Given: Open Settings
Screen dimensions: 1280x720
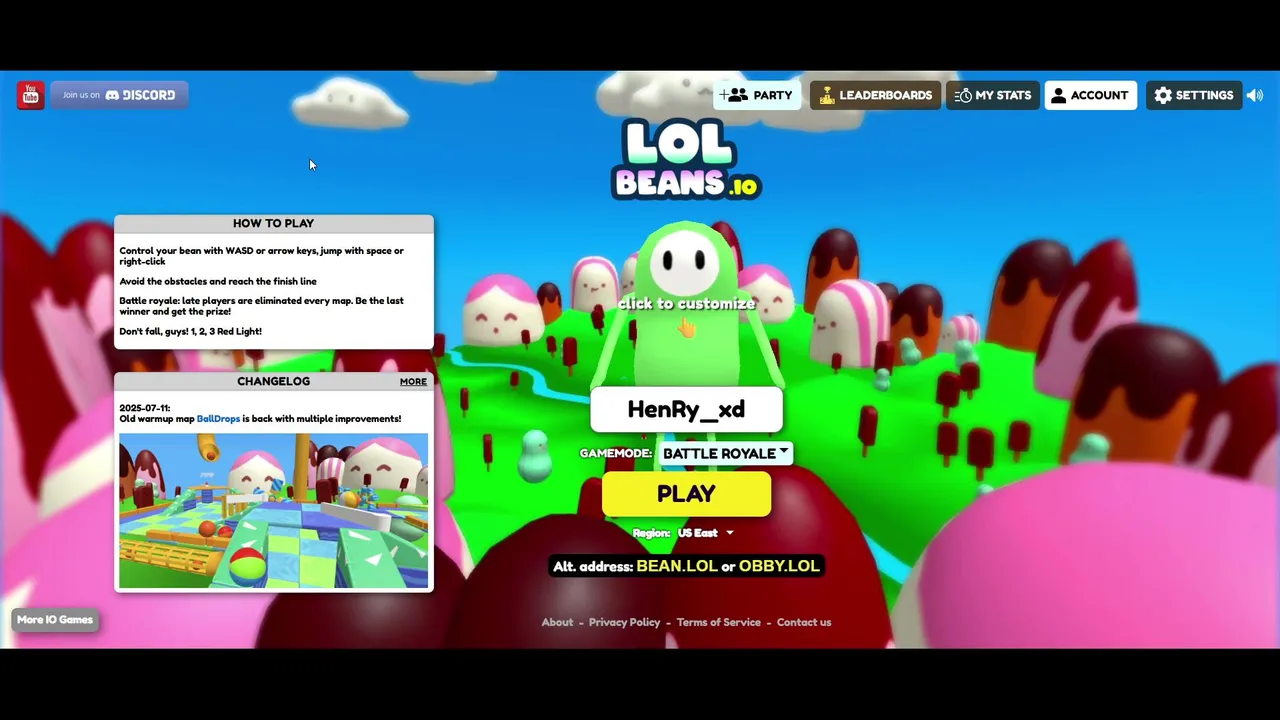Looking at the screenshot, I should point(1194,95).
